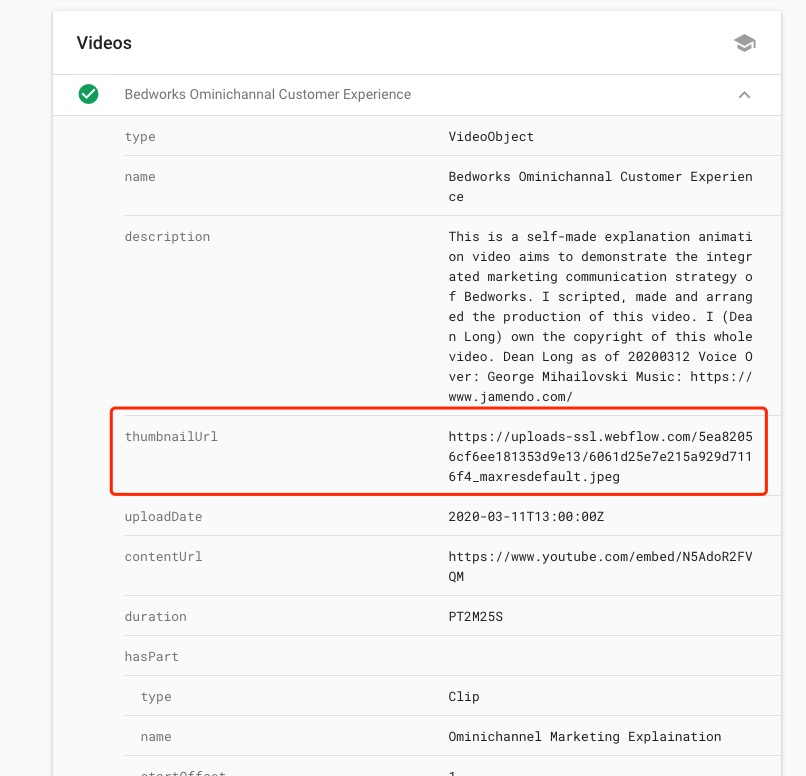
Task: Select the Clip type value
Action: click(464, 697)
